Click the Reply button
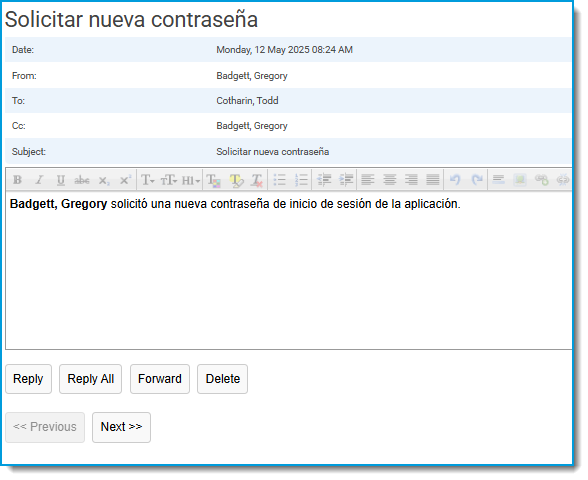This screenshot has height=480, width=588. click(28, 379)
